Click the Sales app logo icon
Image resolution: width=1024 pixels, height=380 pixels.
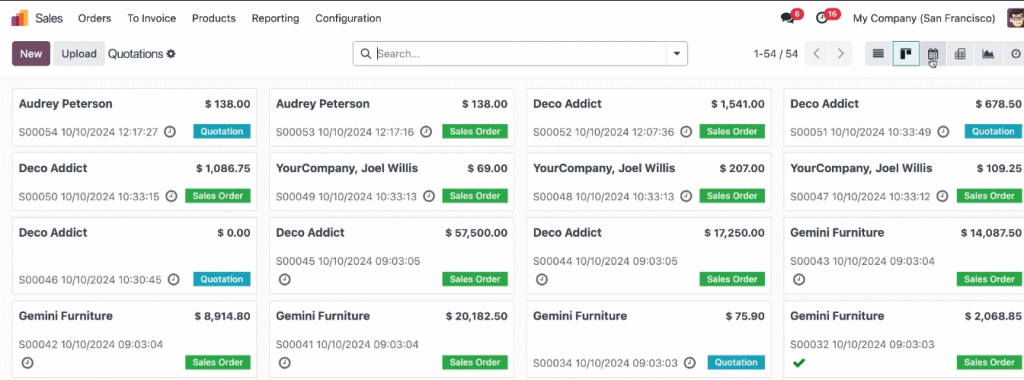20,18
